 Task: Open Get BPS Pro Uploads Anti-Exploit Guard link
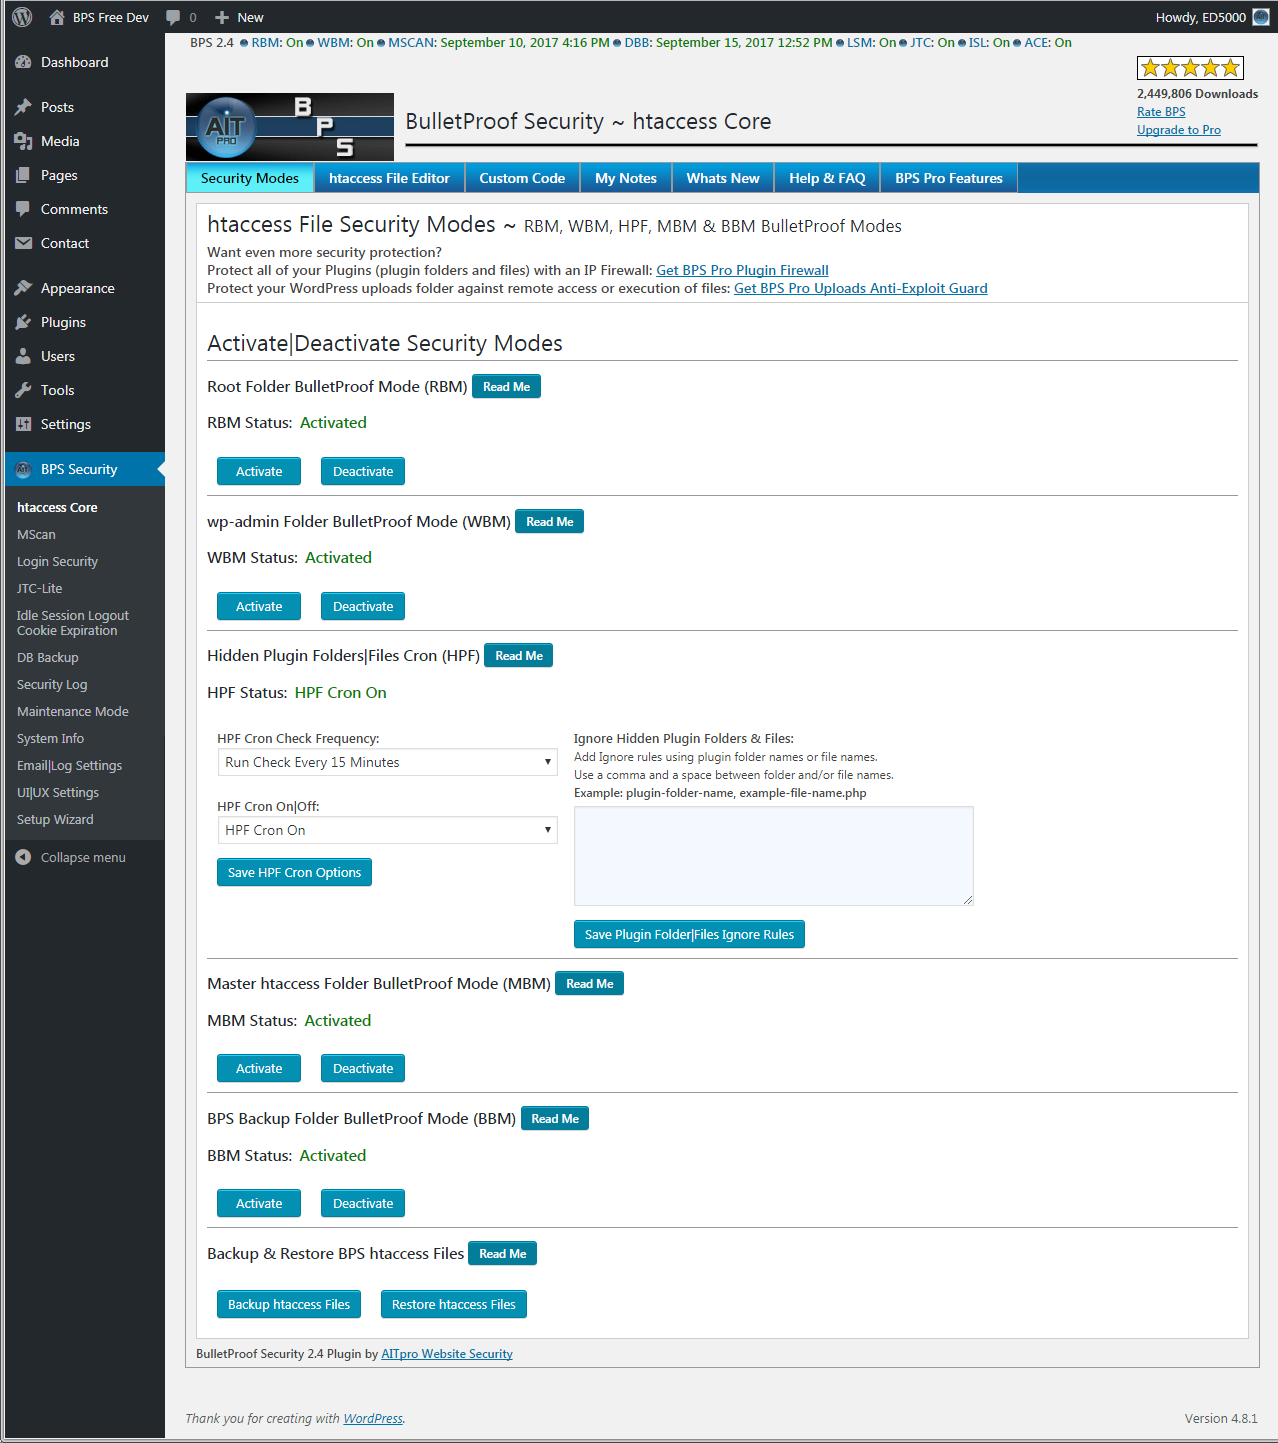861,288
